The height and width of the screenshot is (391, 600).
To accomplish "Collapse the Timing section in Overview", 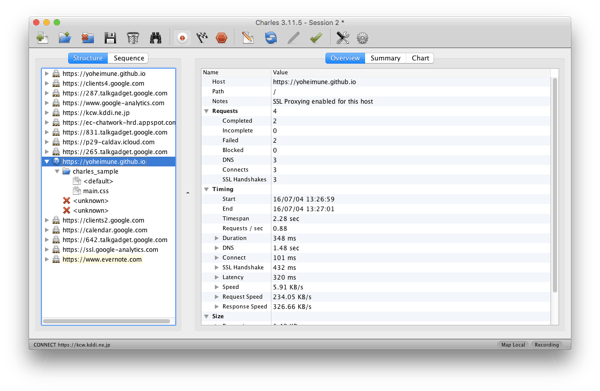I will tap(206, 189).
